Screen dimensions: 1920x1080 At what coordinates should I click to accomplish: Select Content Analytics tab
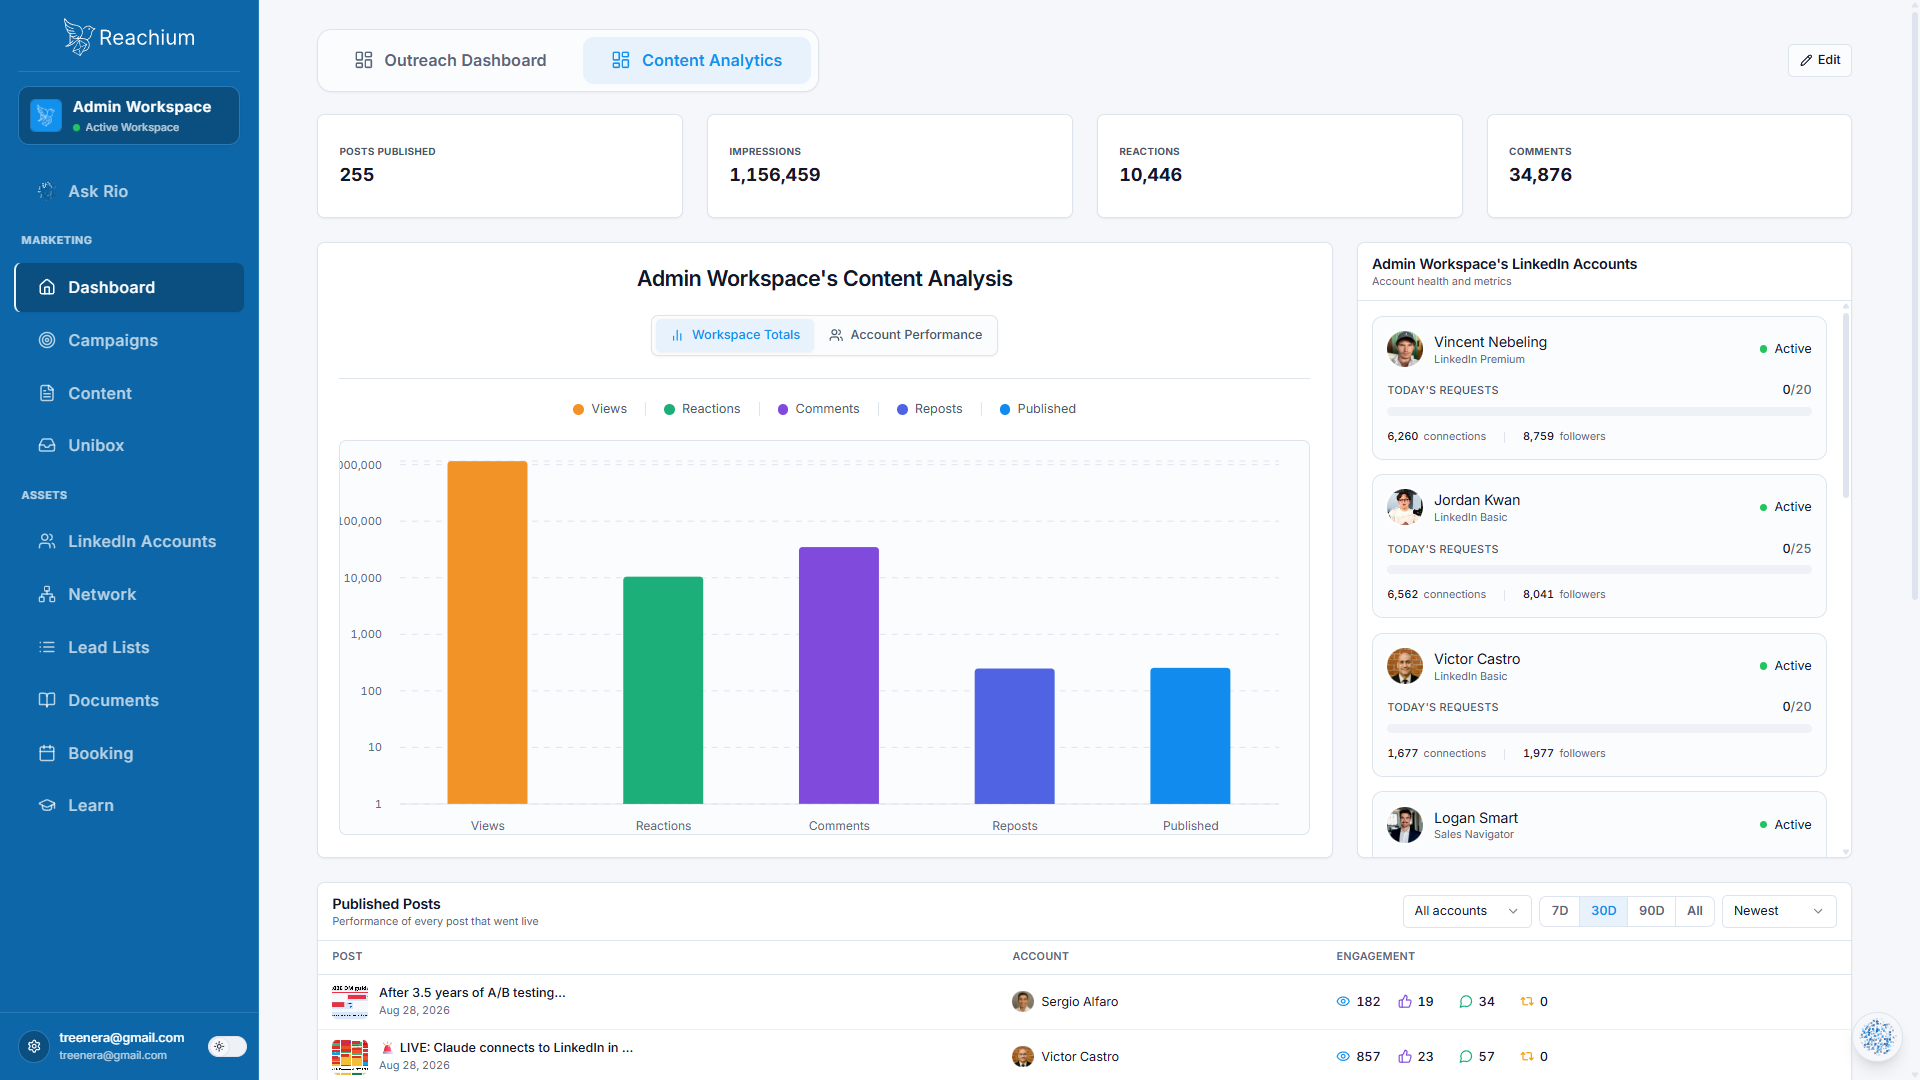pyautogui.click(x=697, y=60)
